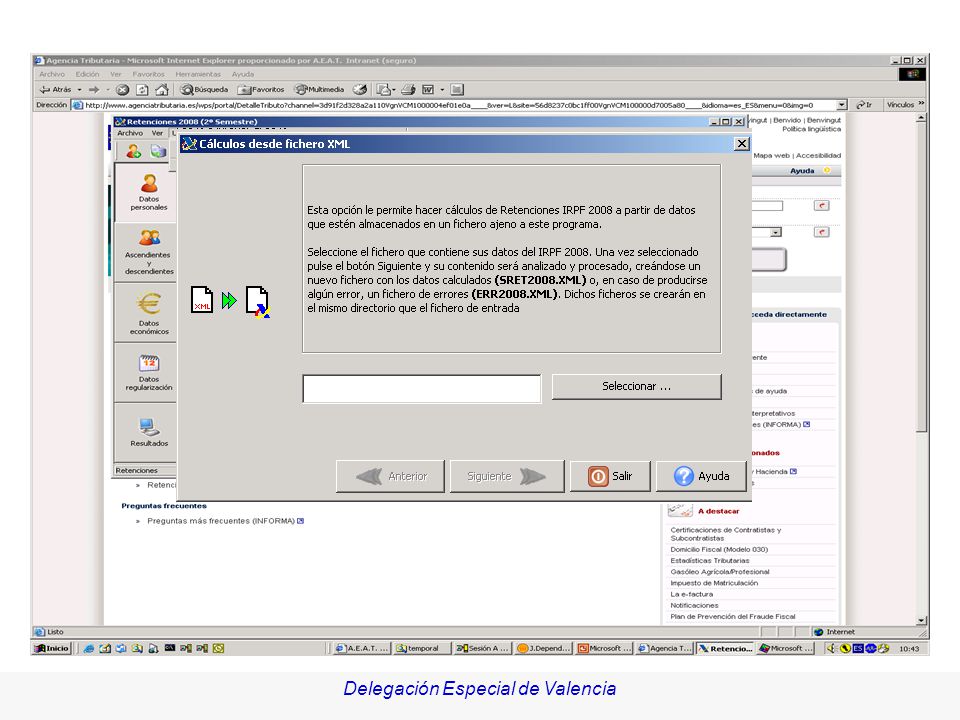Click the Anterior button
This screenshot has height=720, width=960.
pos(391,476)
